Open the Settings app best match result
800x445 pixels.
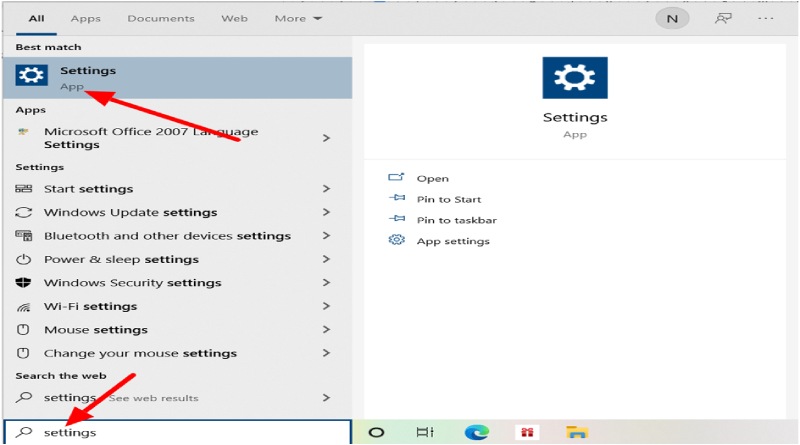point(178,78)
